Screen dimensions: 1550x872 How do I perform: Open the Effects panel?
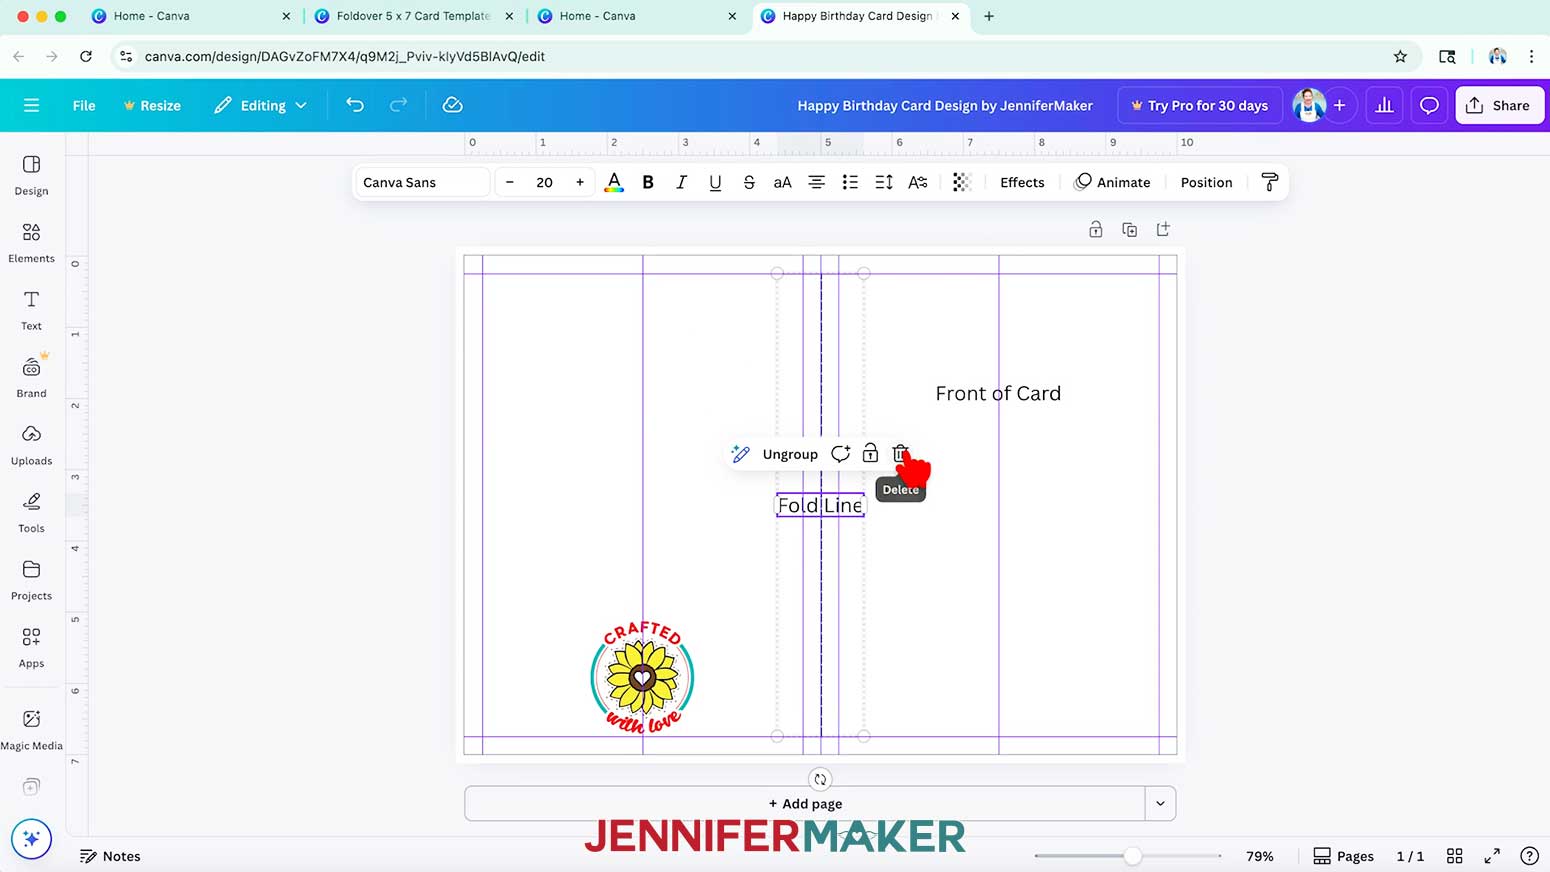coord(1022,182)
